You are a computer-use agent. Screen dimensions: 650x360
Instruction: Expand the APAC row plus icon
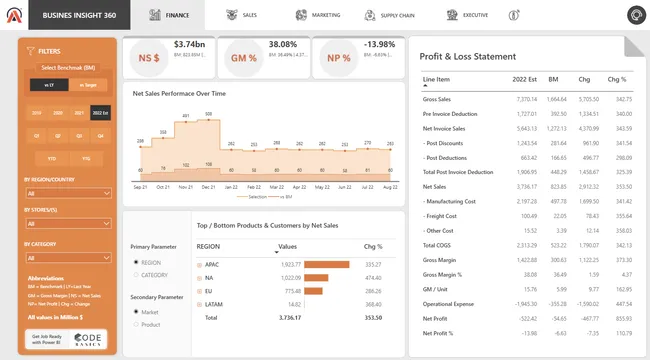(199, 265)
